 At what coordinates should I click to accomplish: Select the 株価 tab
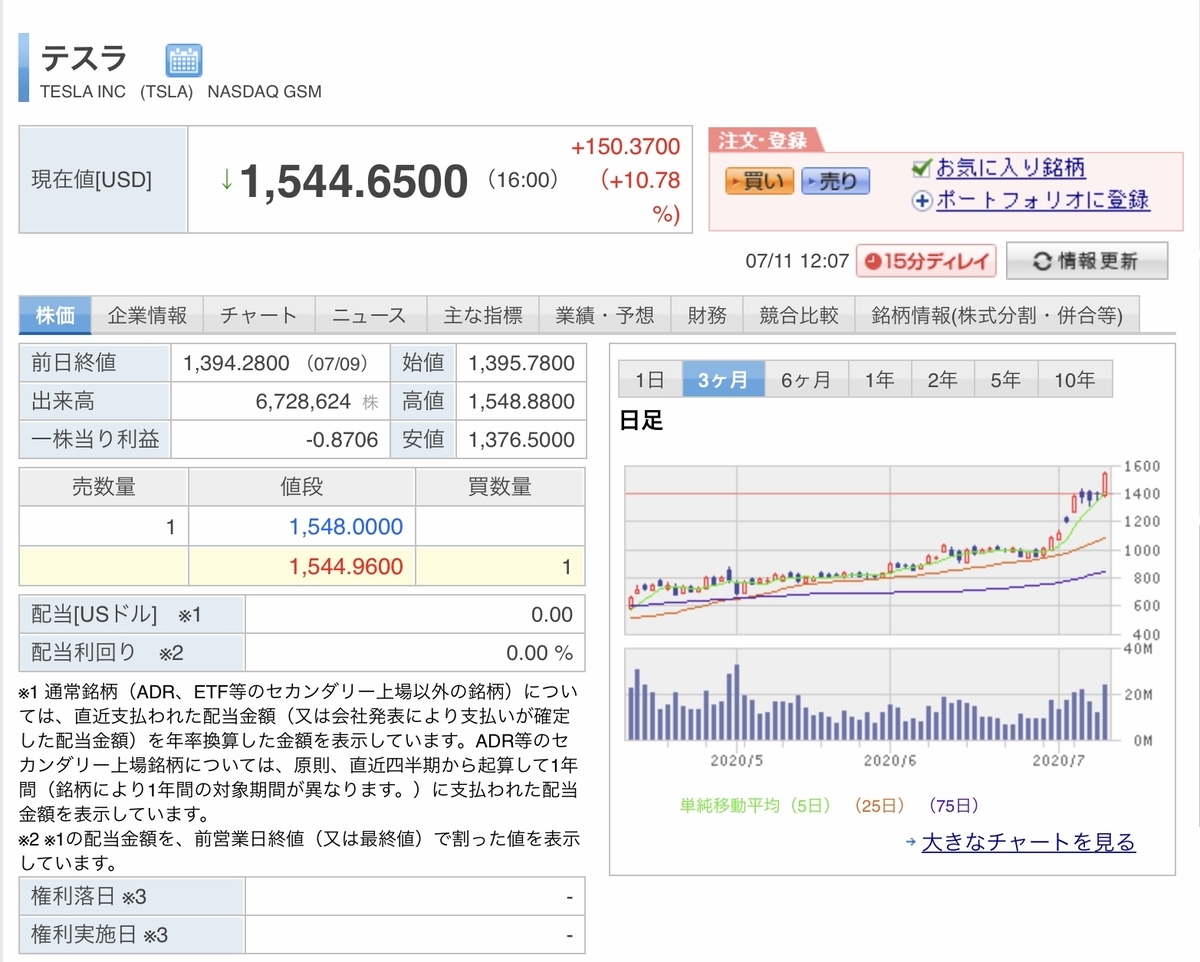(56, 316)
